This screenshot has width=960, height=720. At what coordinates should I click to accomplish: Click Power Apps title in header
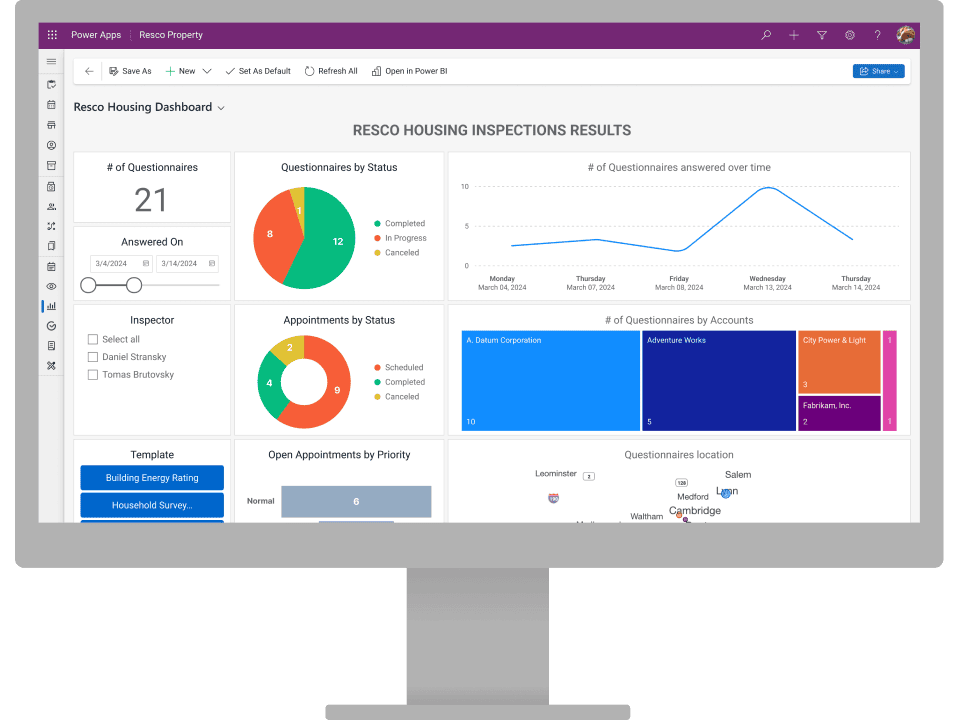point(96,35)
